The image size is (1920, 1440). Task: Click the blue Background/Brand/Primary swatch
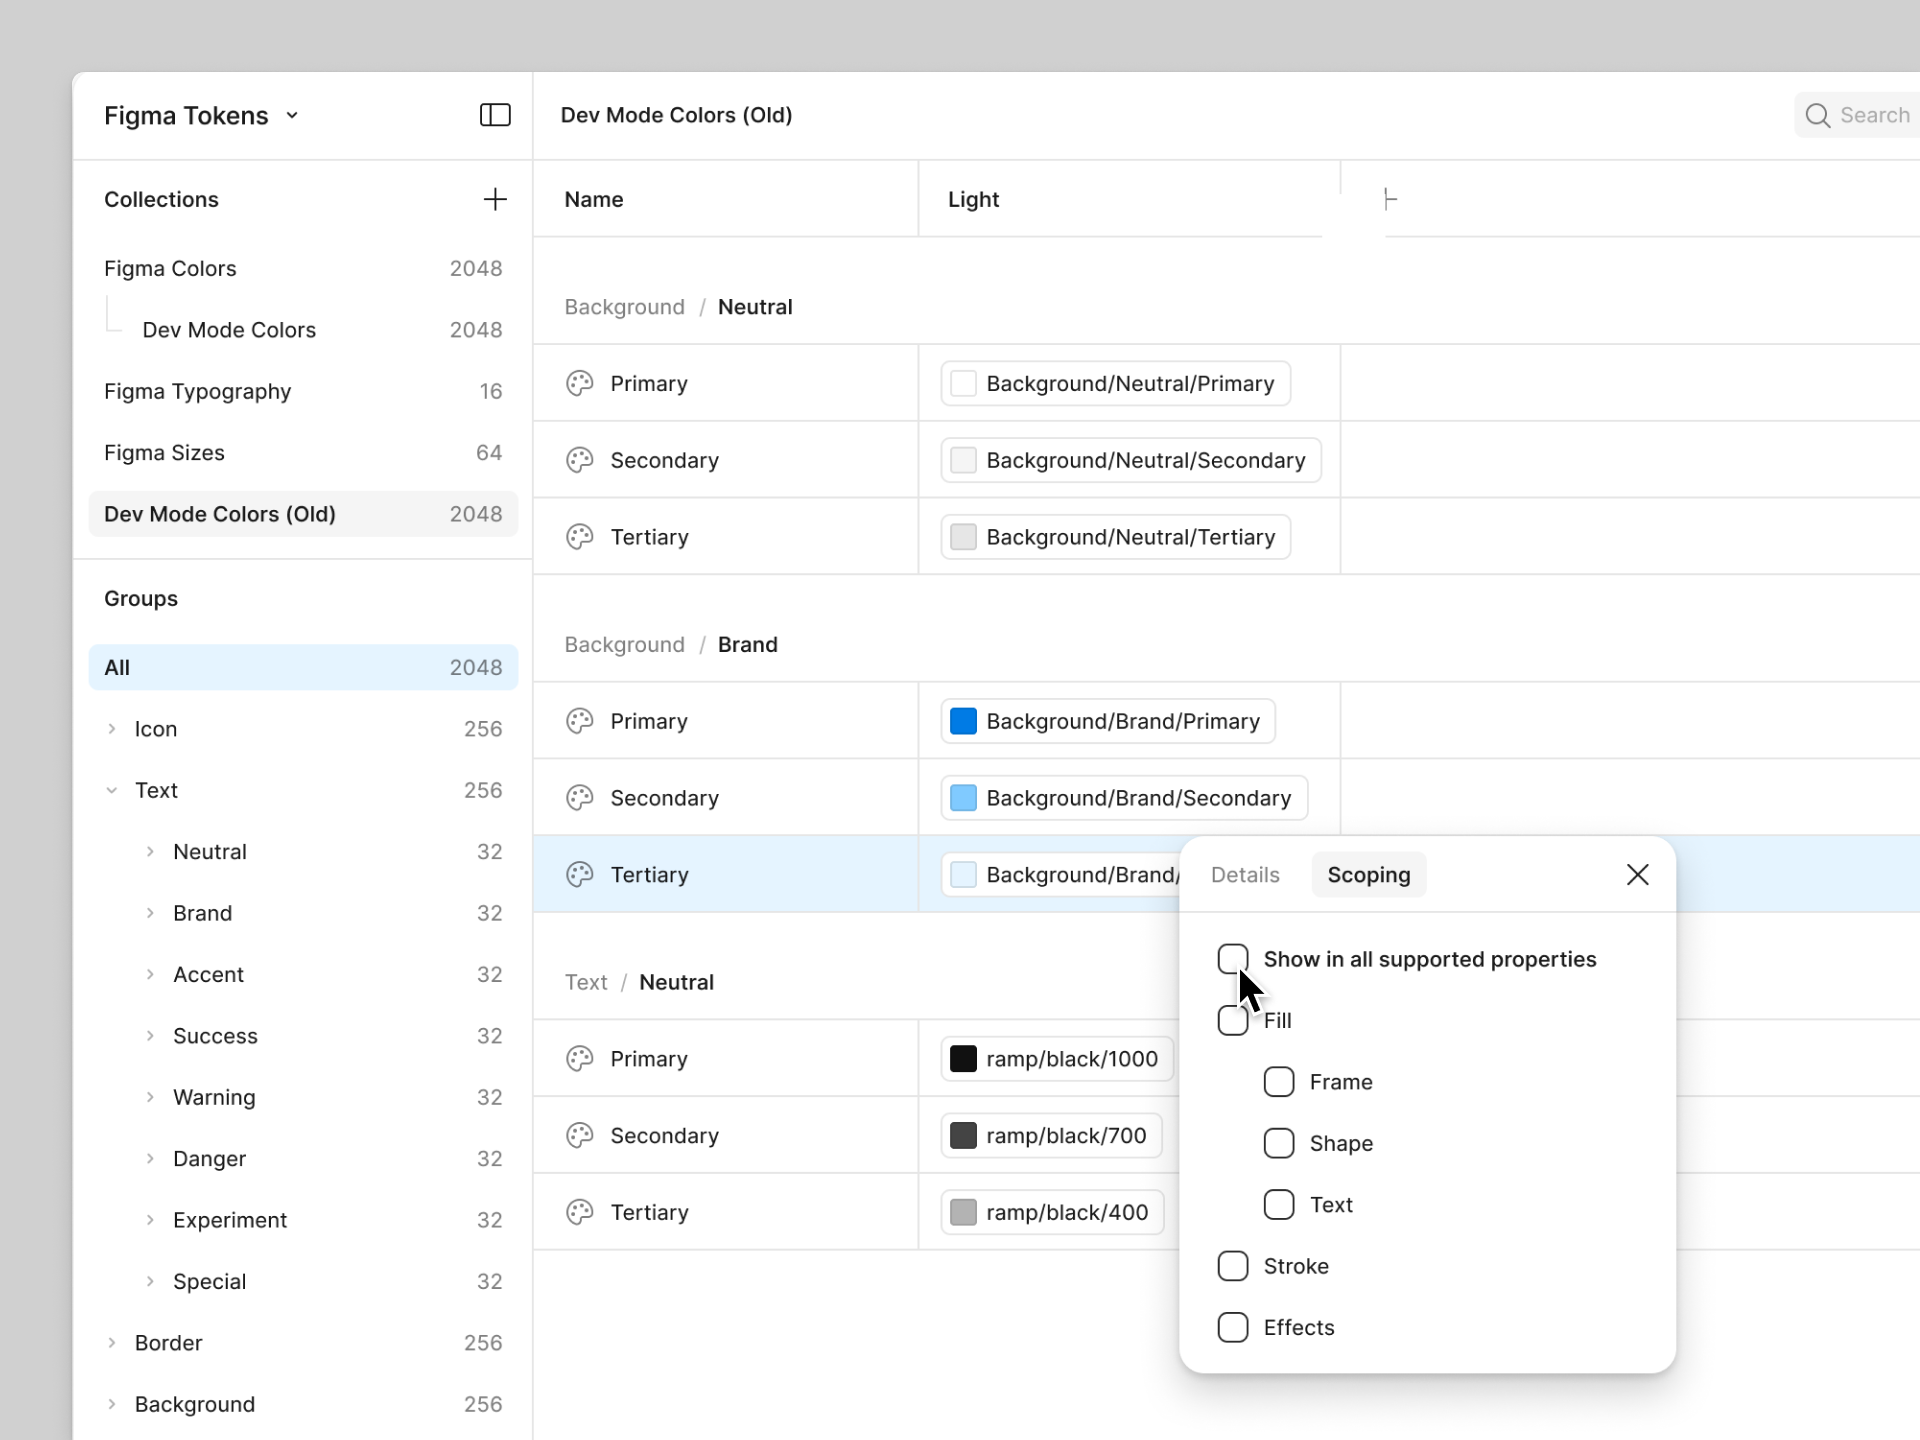click(x=963, y=721)
